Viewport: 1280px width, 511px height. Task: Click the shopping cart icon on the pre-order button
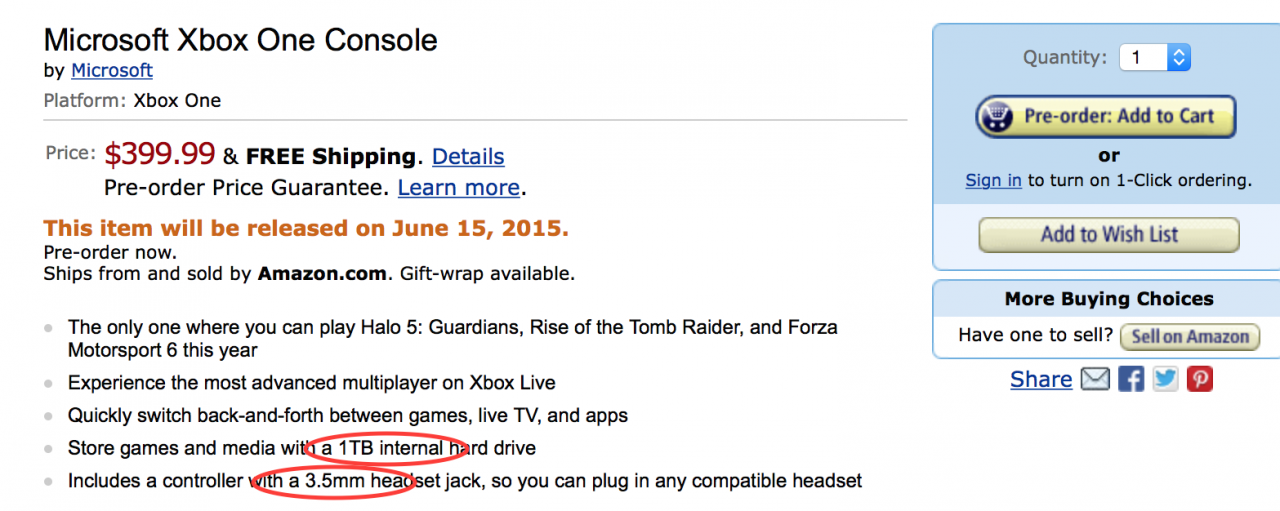[x=998, y=117]
